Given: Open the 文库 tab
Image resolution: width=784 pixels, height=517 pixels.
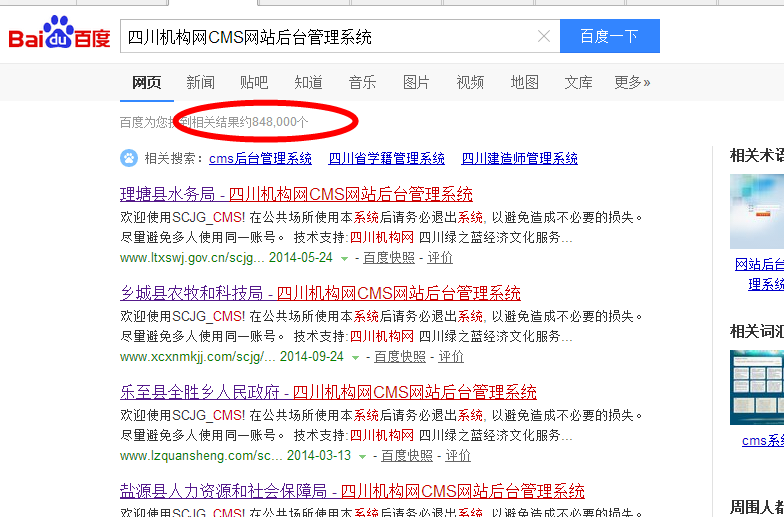Looking at the screenshot, I should click(x=578, y=82).
